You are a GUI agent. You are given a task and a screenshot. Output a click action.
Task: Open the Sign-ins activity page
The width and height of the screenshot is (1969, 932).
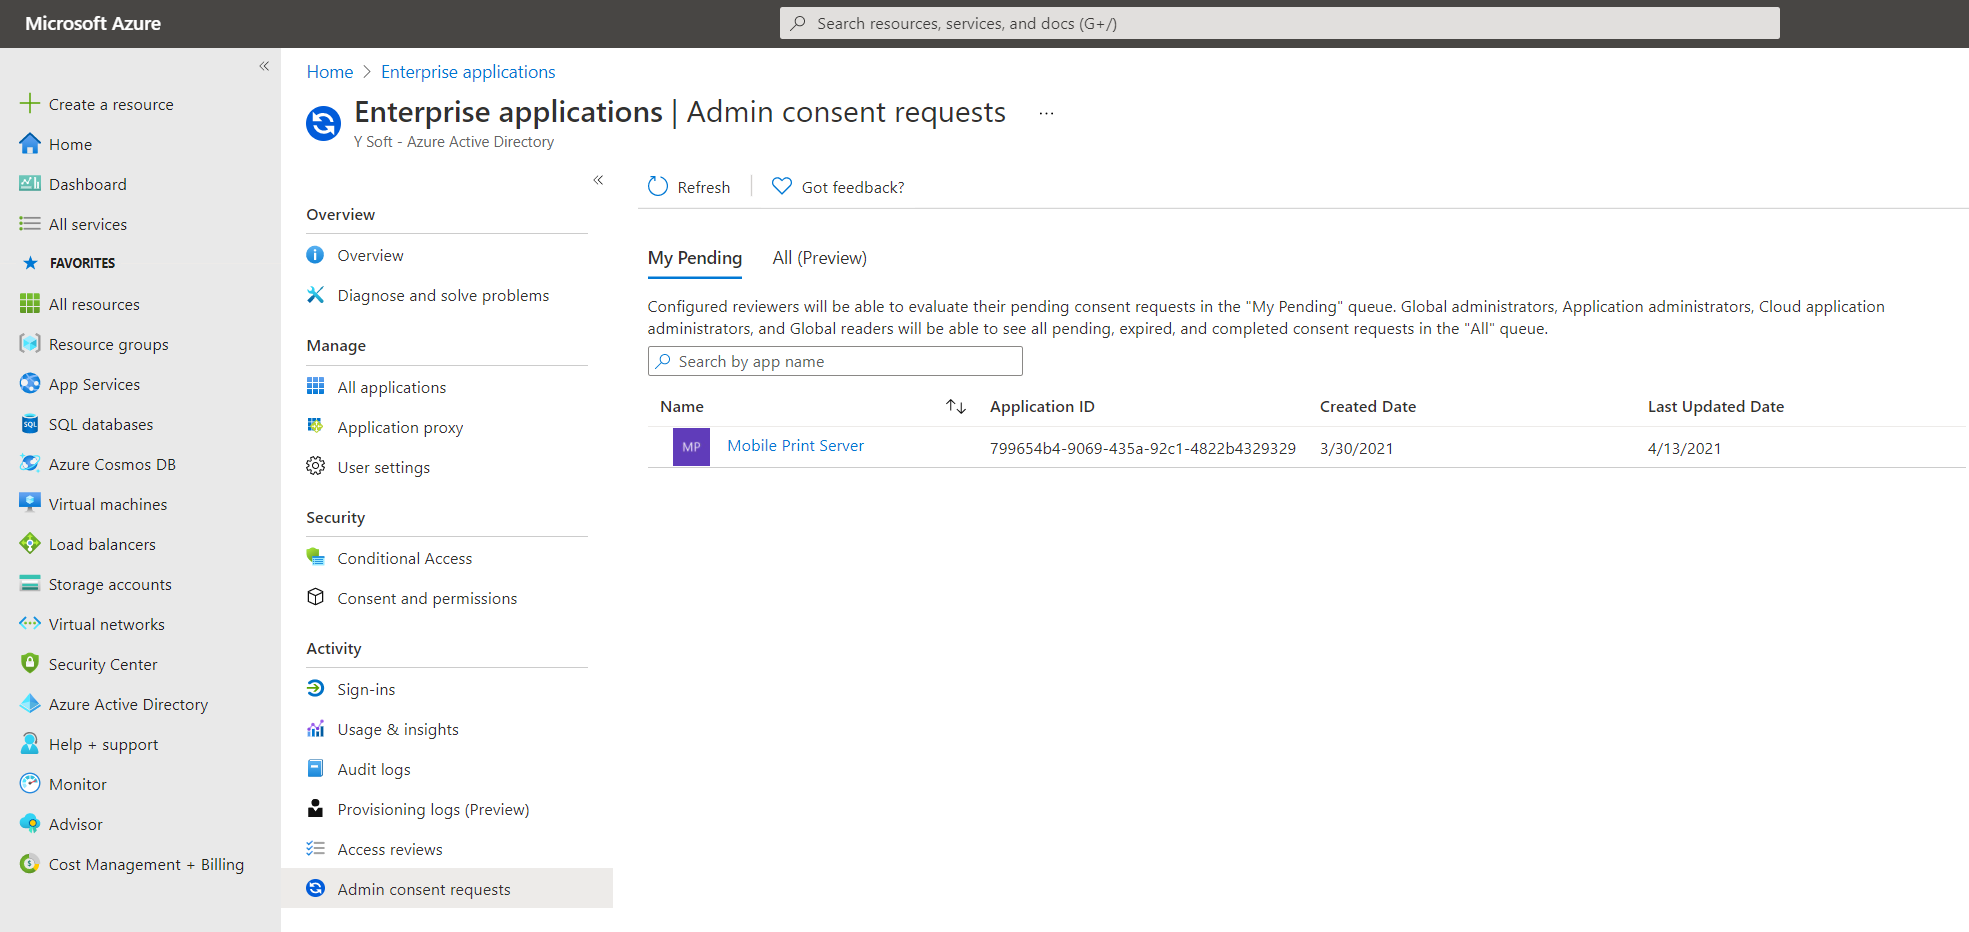click(366, 689)
